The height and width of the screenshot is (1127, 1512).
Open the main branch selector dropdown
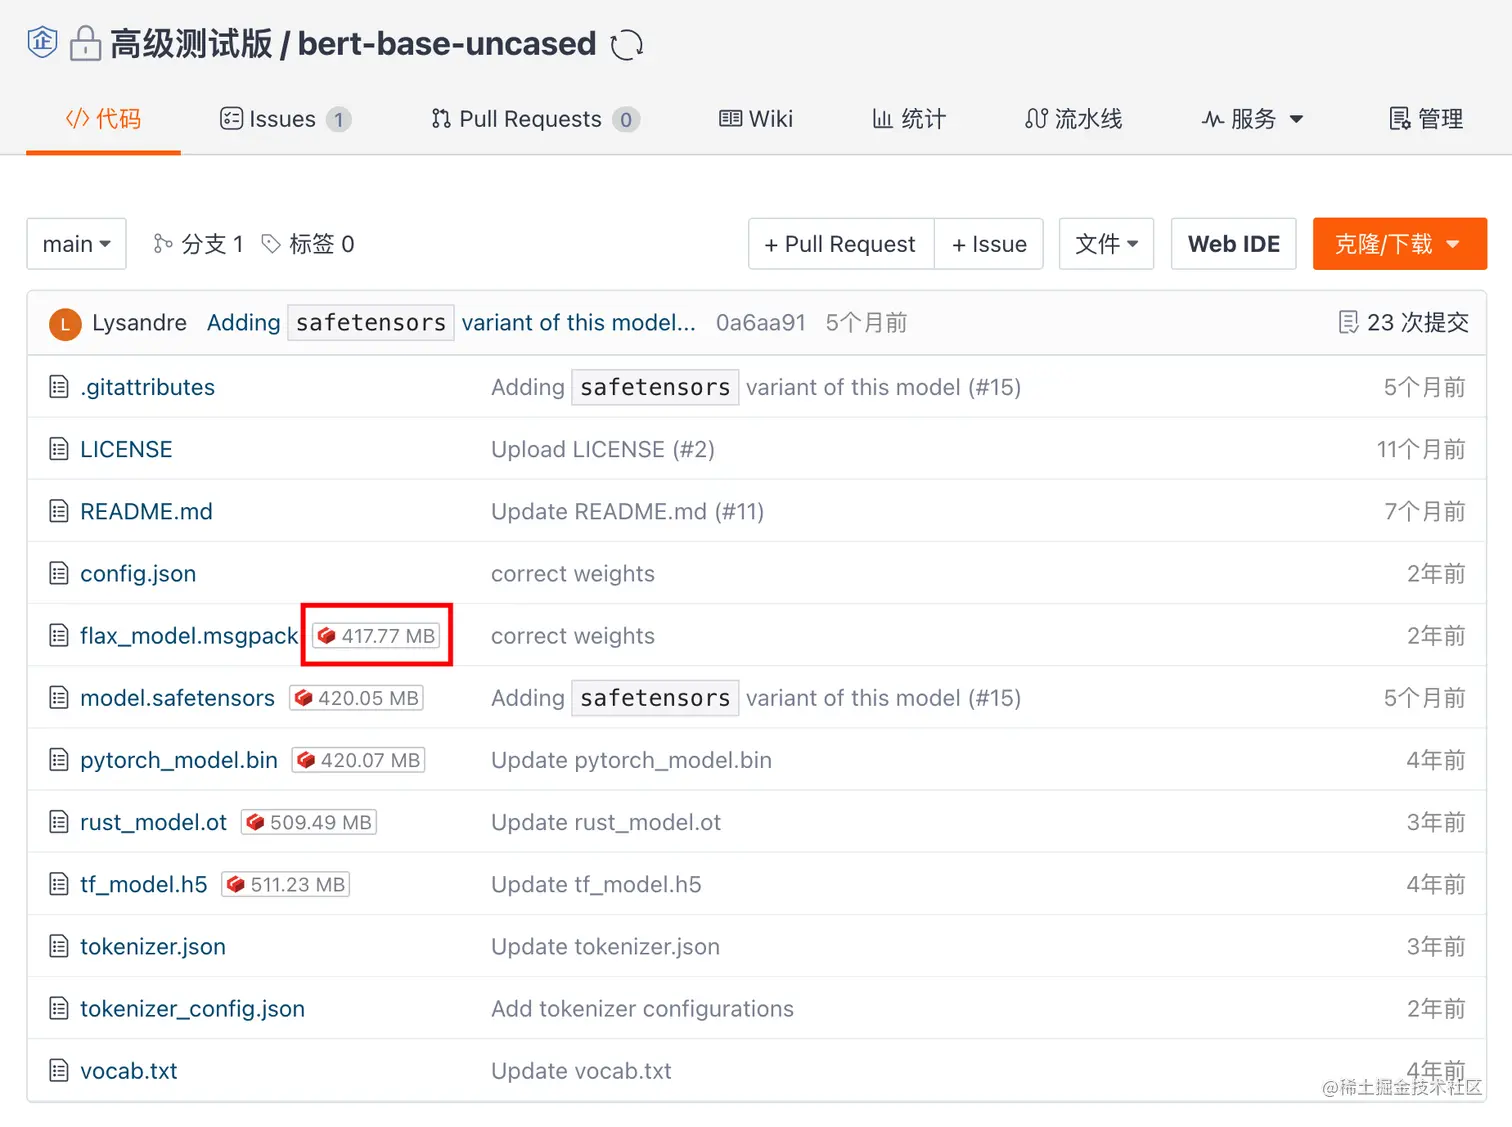click(76, 244)
